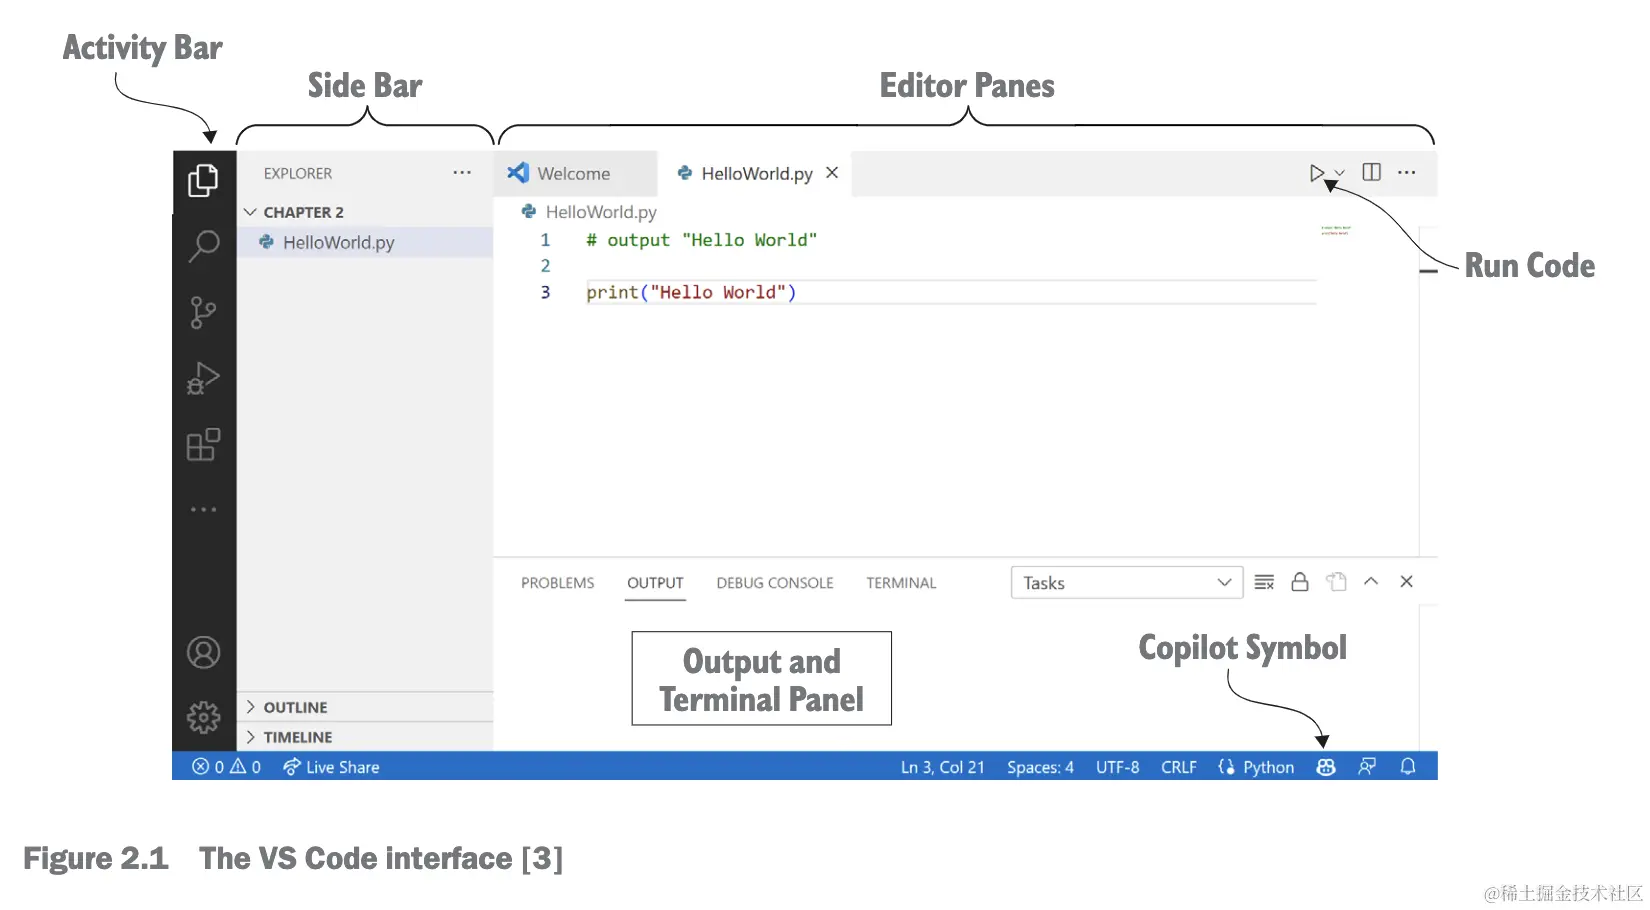Run the Python file with play icon
This screenshot has height=910, width=1650.
(x=1317, y=173)
